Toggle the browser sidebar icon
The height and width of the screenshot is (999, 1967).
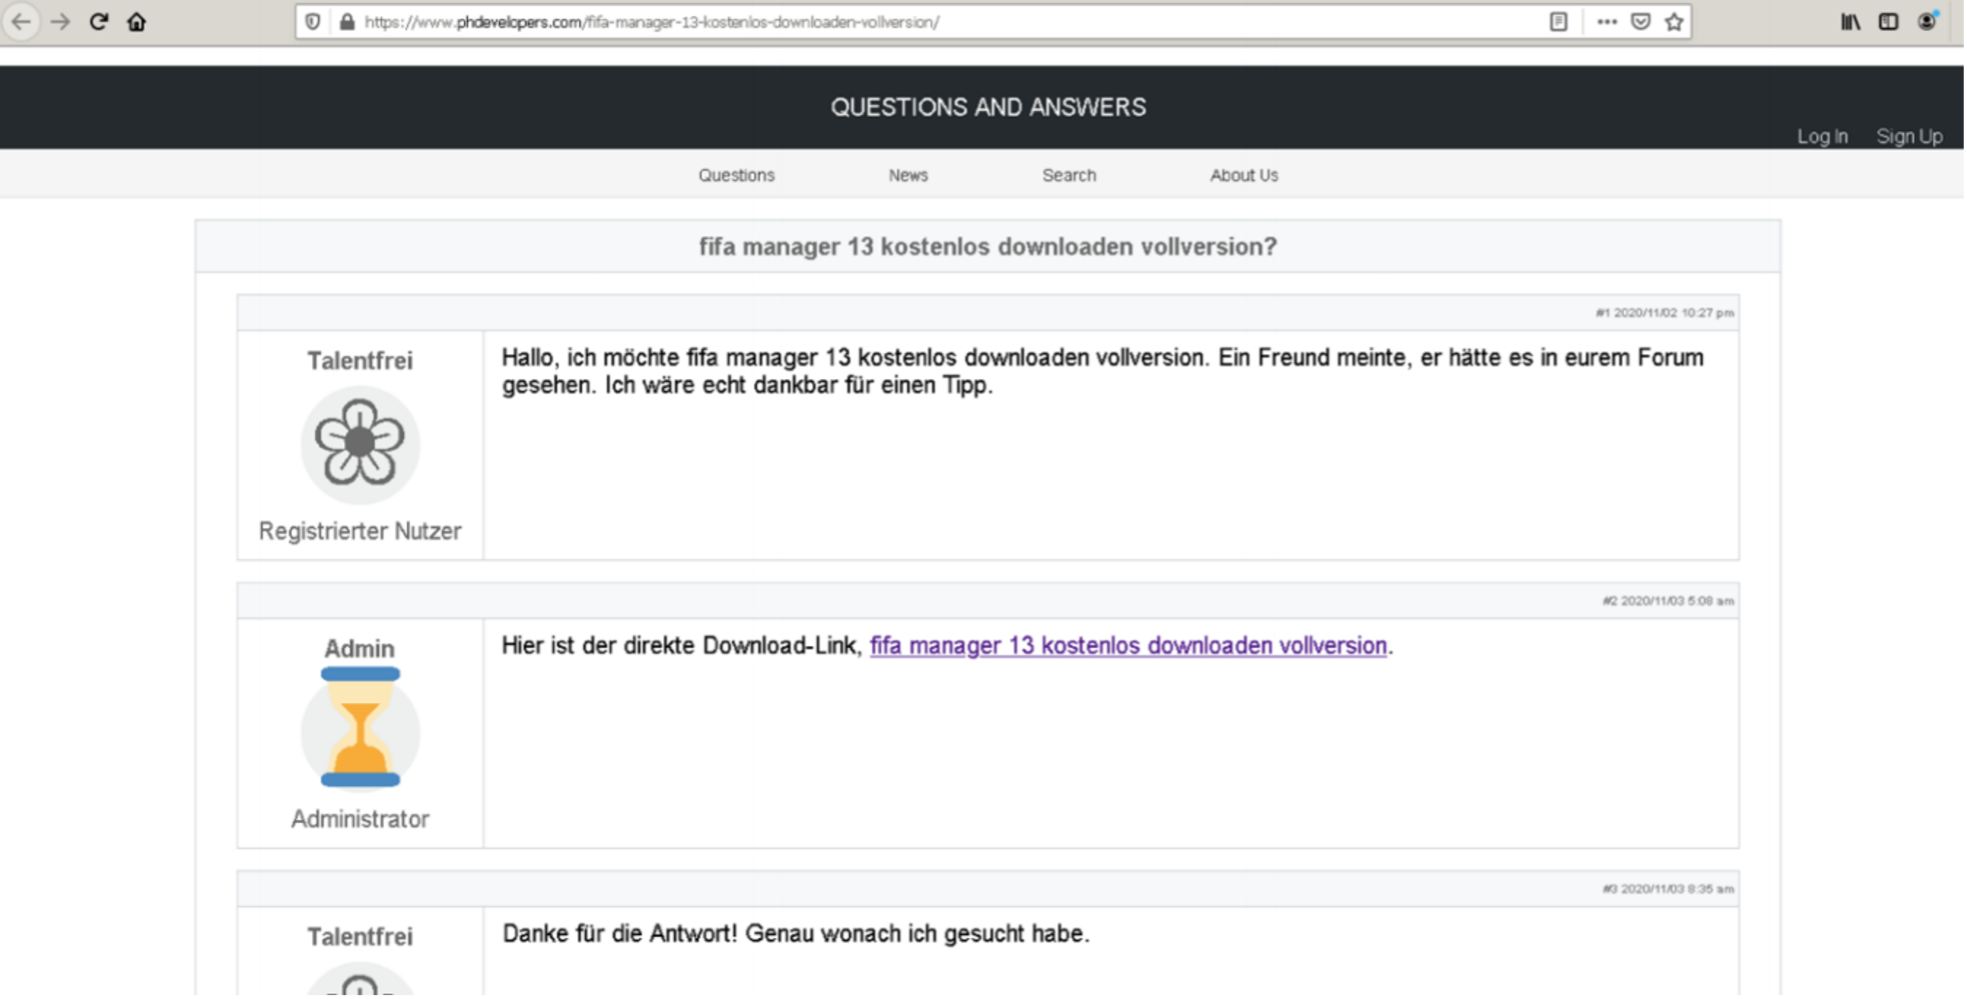[x=1888, y=22]
